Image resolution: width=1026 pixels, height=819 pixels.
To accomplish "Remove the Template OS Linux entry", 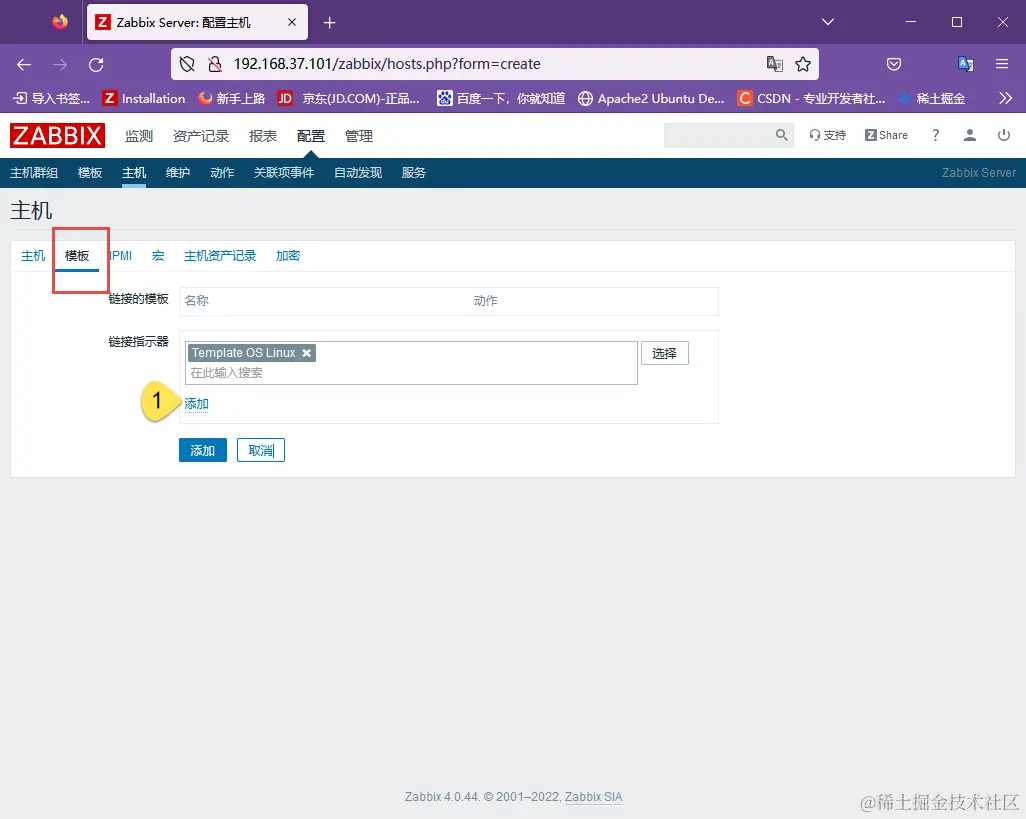I will (307, 353).
